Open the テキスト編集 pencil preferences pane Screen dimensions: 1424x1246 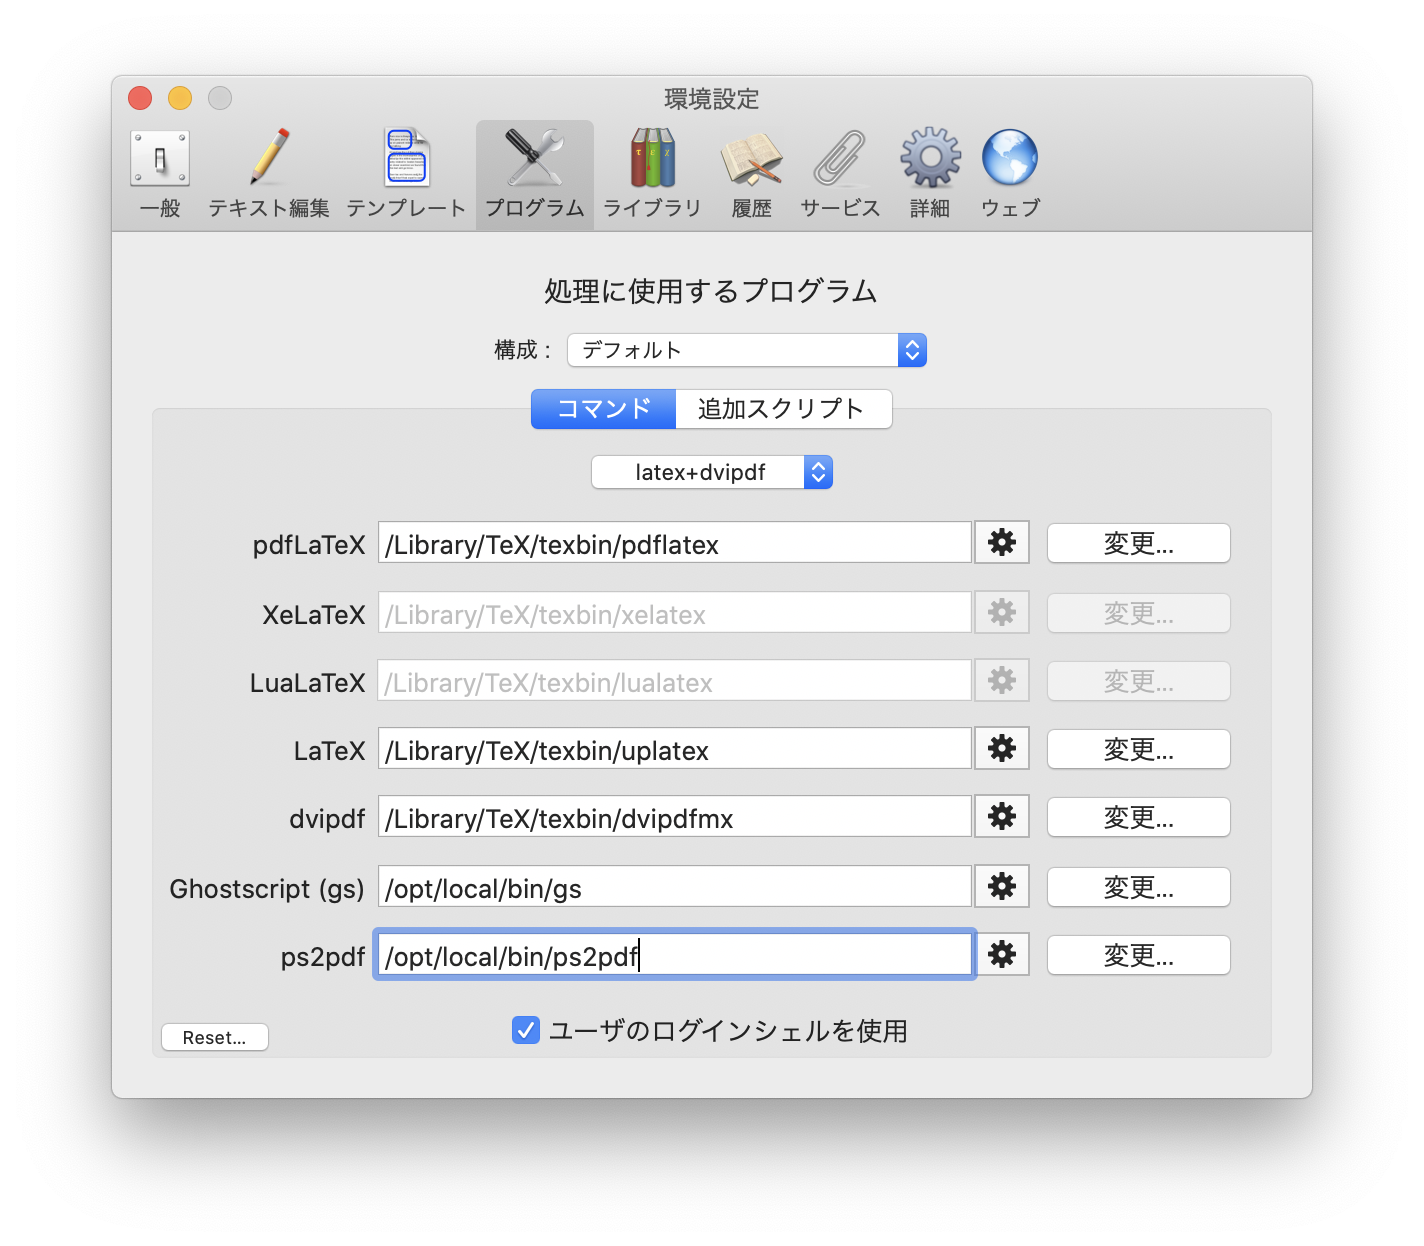(269, 174)
